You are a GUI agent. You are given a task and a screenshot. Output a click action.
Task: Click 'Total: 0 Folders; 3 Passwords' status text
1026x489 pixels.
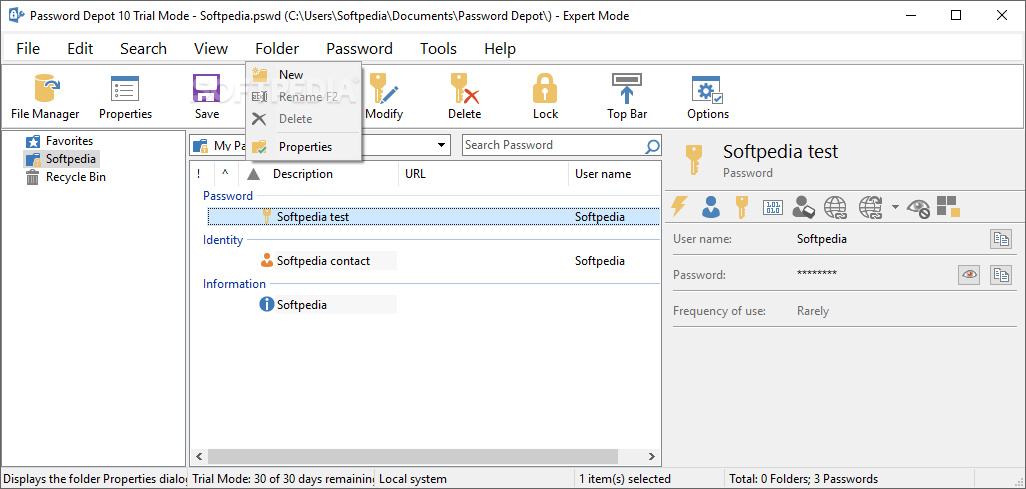(804, 479)
